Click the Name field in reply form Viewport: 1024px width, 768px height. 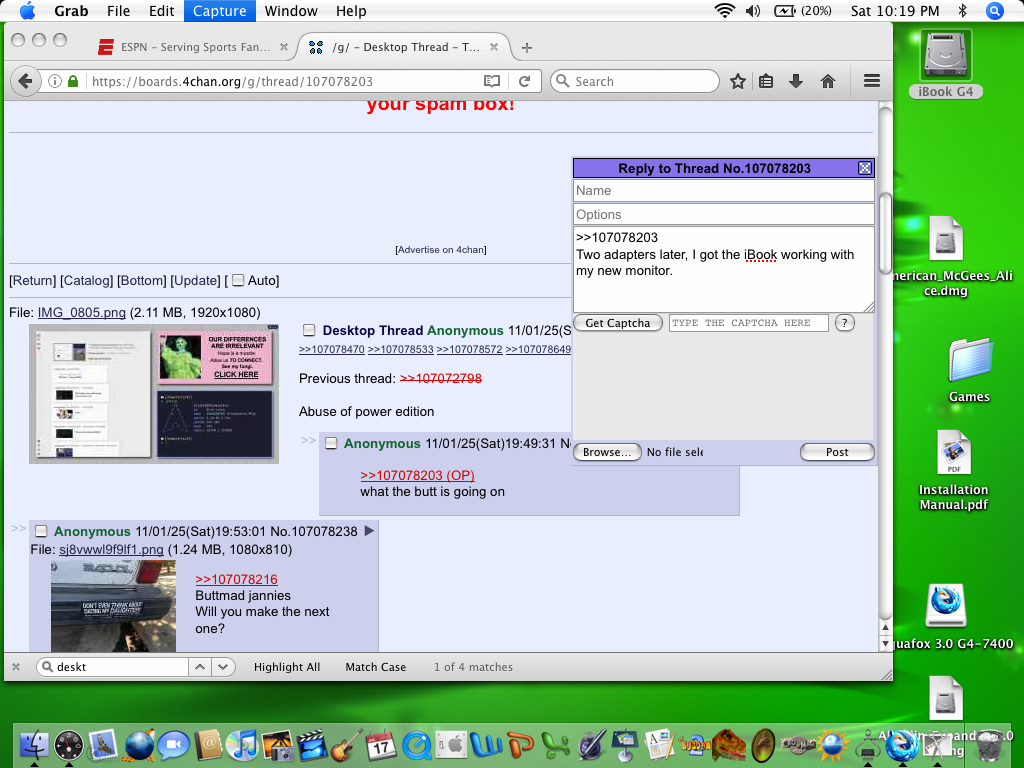724,191
